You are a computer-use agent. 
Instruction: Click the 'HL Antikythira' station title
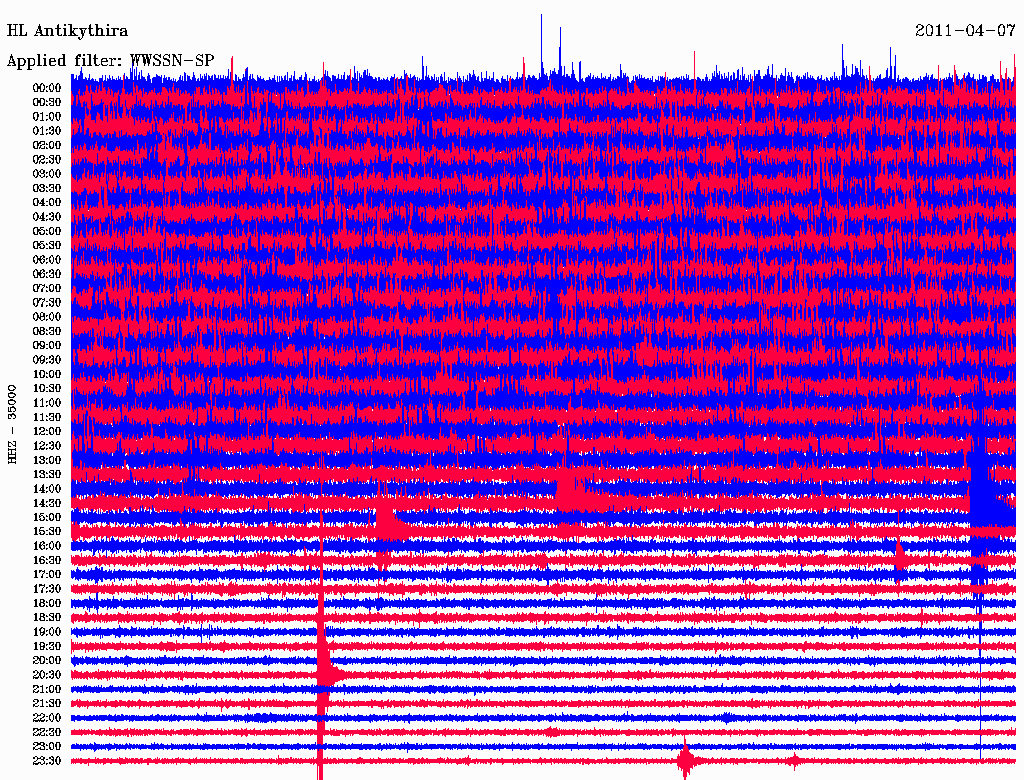point(67,31)
